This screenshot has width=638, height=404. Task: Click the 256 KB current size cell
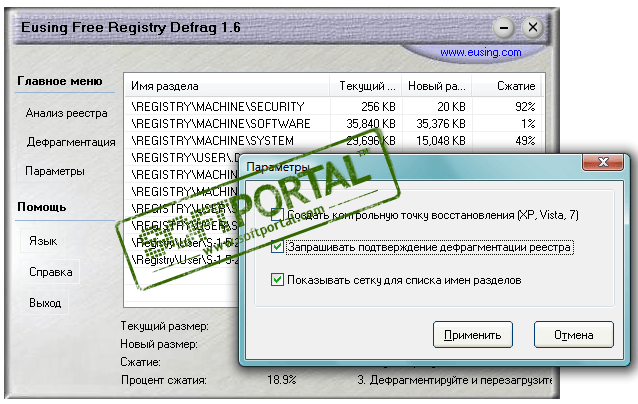tap(378, 107)
